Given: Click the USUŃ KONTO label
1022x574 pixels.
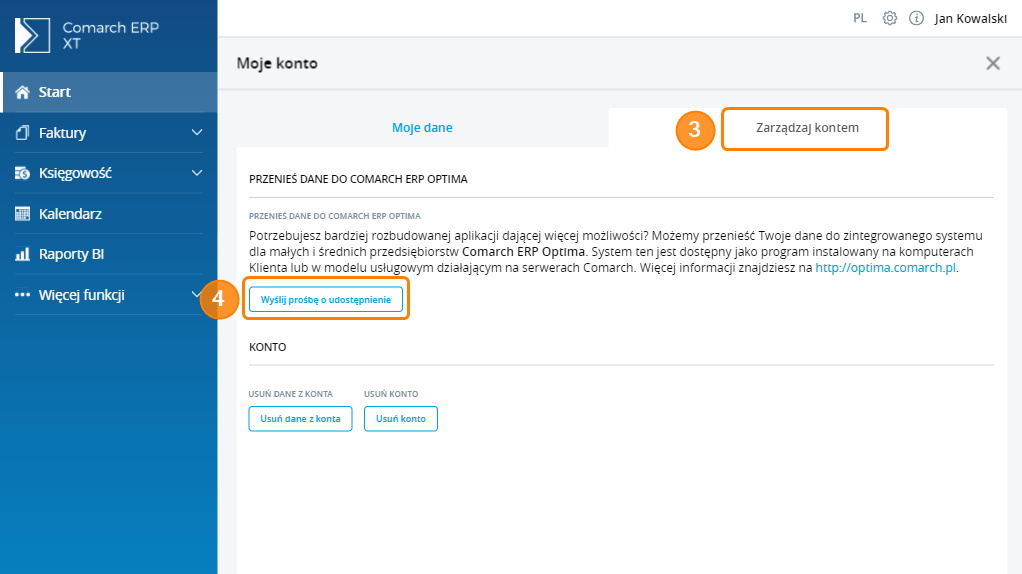Looking at the screenshot, I should 391,394.
